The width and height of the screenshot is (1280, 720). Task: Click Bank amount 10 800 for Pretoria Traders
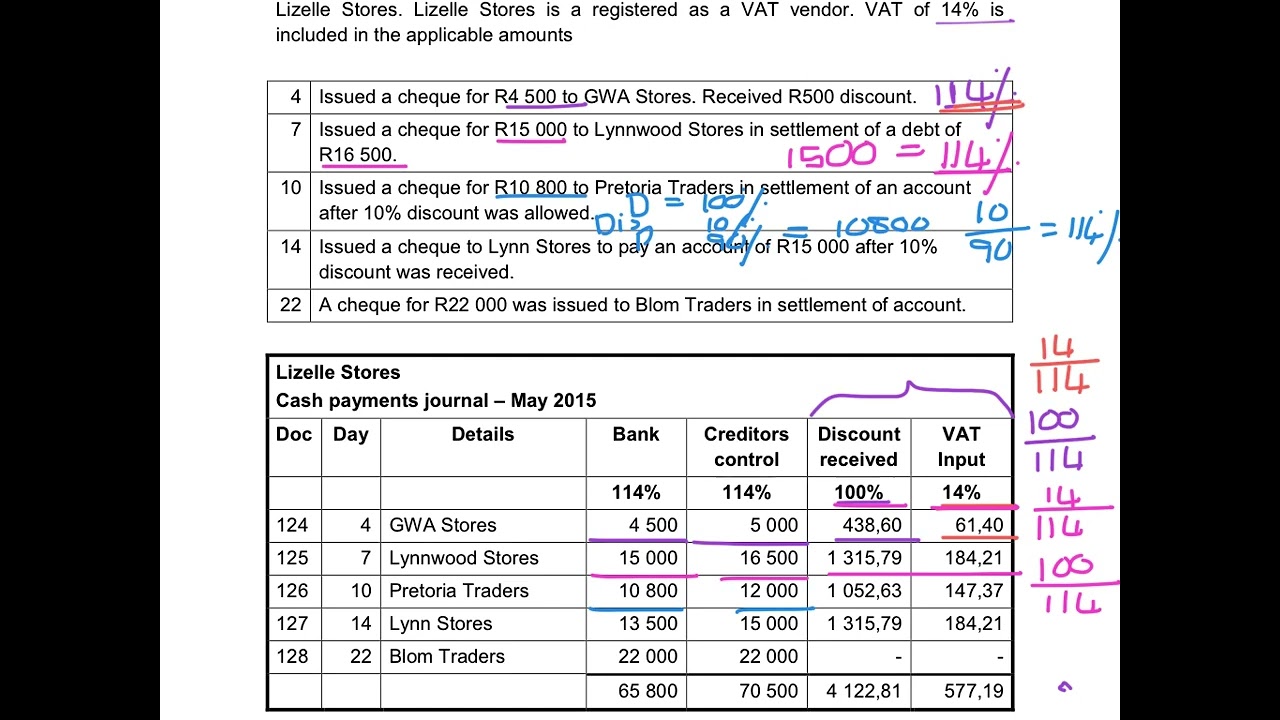coord(648,591)
